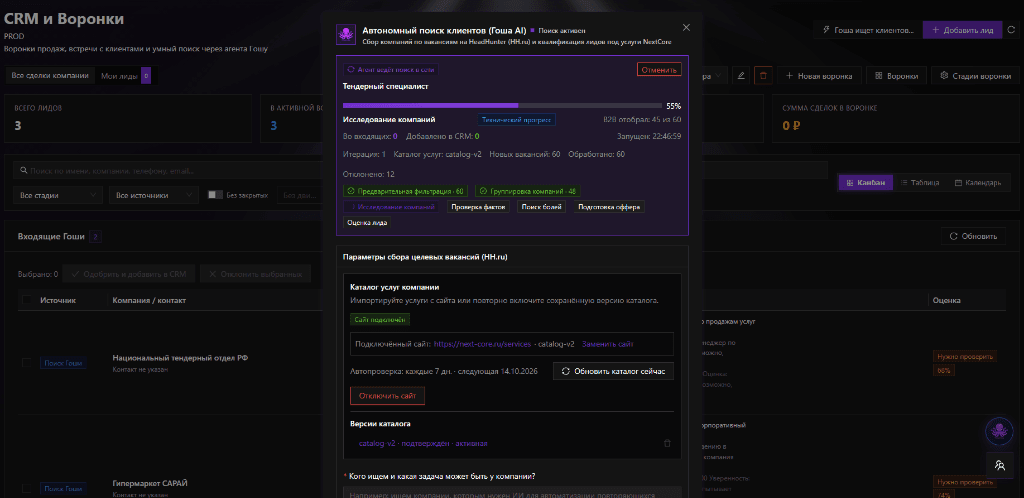Click the Входящие Гоши count badge 2
The height and width of the screenshot is (498, 1024).
coord(95,236)
